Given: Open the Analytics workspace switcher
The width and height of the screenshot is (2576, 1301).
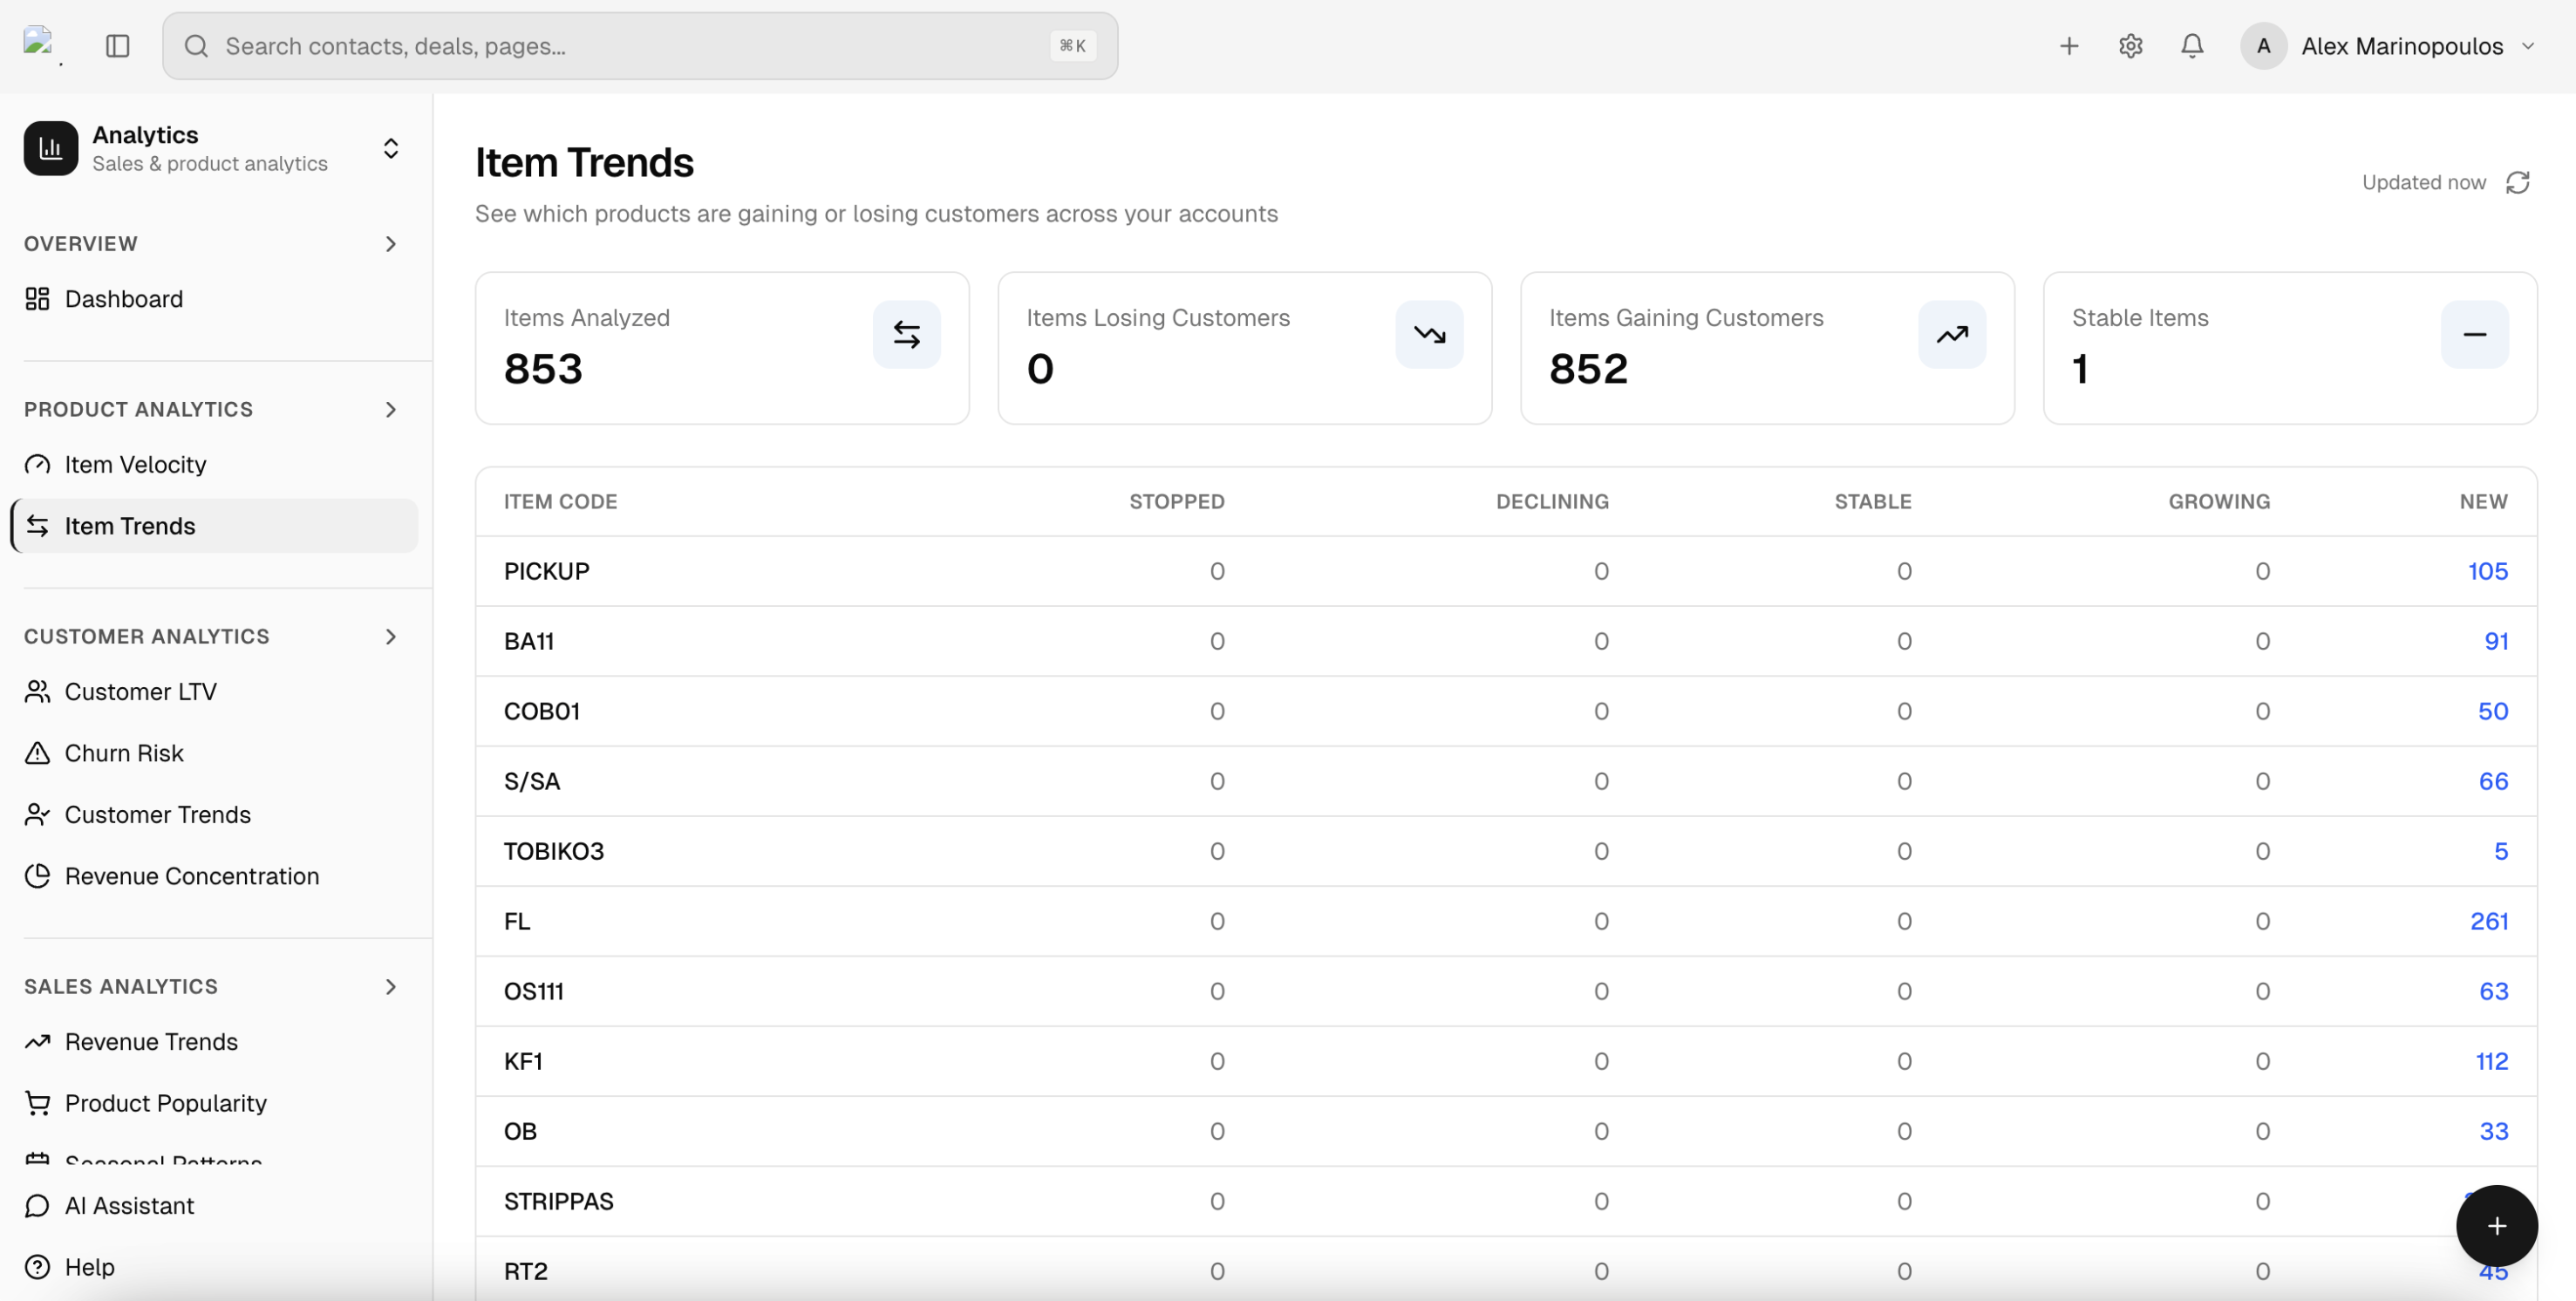Looking at the screenshot, I should point(390,148).
